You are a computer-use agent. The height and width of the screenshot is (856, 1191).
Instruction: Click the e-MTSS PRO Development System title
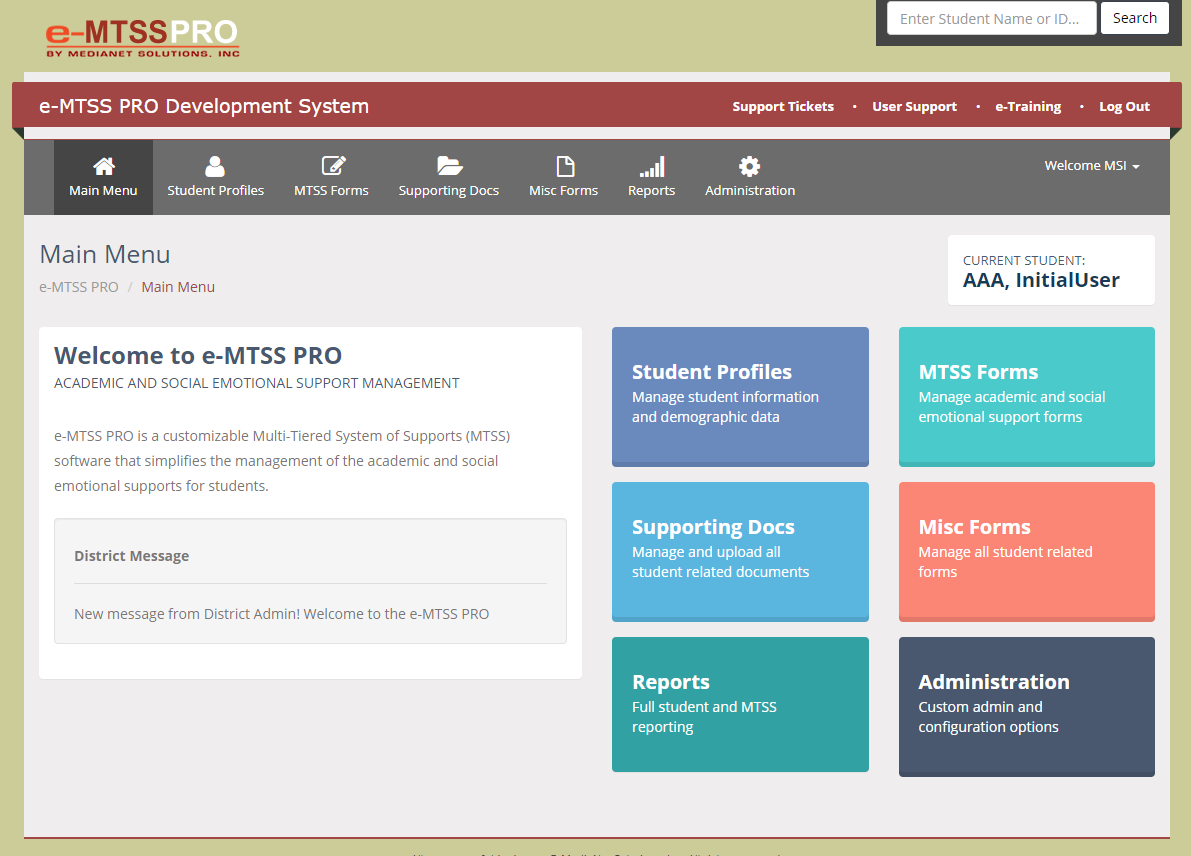[204, 106]
